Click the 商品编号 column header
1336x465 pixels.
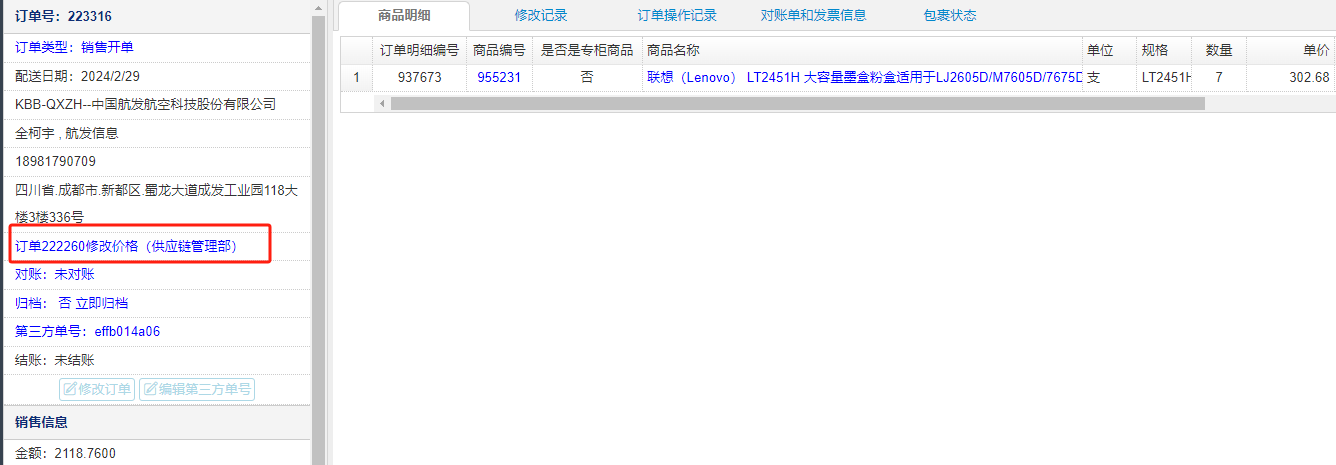(499, 50)
